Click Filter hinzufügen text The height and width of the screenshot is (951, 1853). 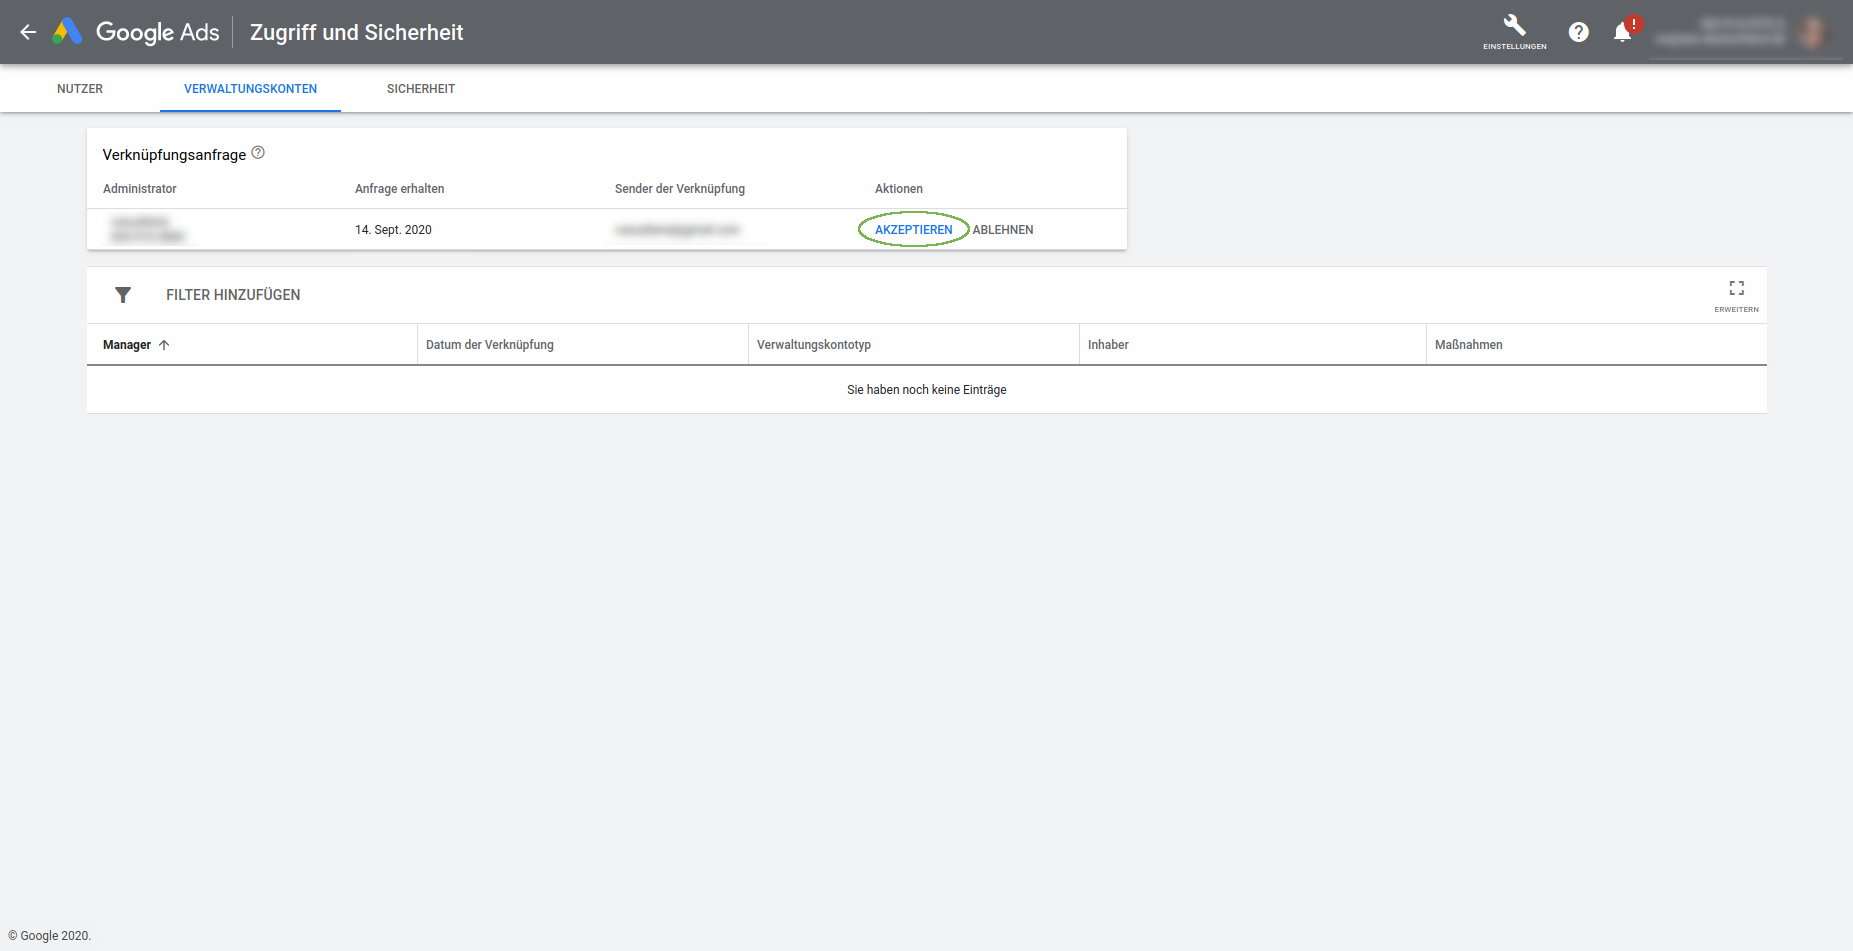click(x=233, y=295)
